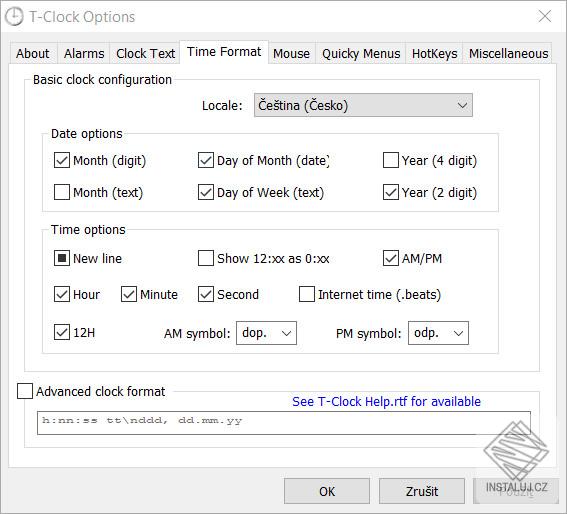Click the See T-Clock Help.rtf link
Screen dimensions: 567x514
click(386, 402)
